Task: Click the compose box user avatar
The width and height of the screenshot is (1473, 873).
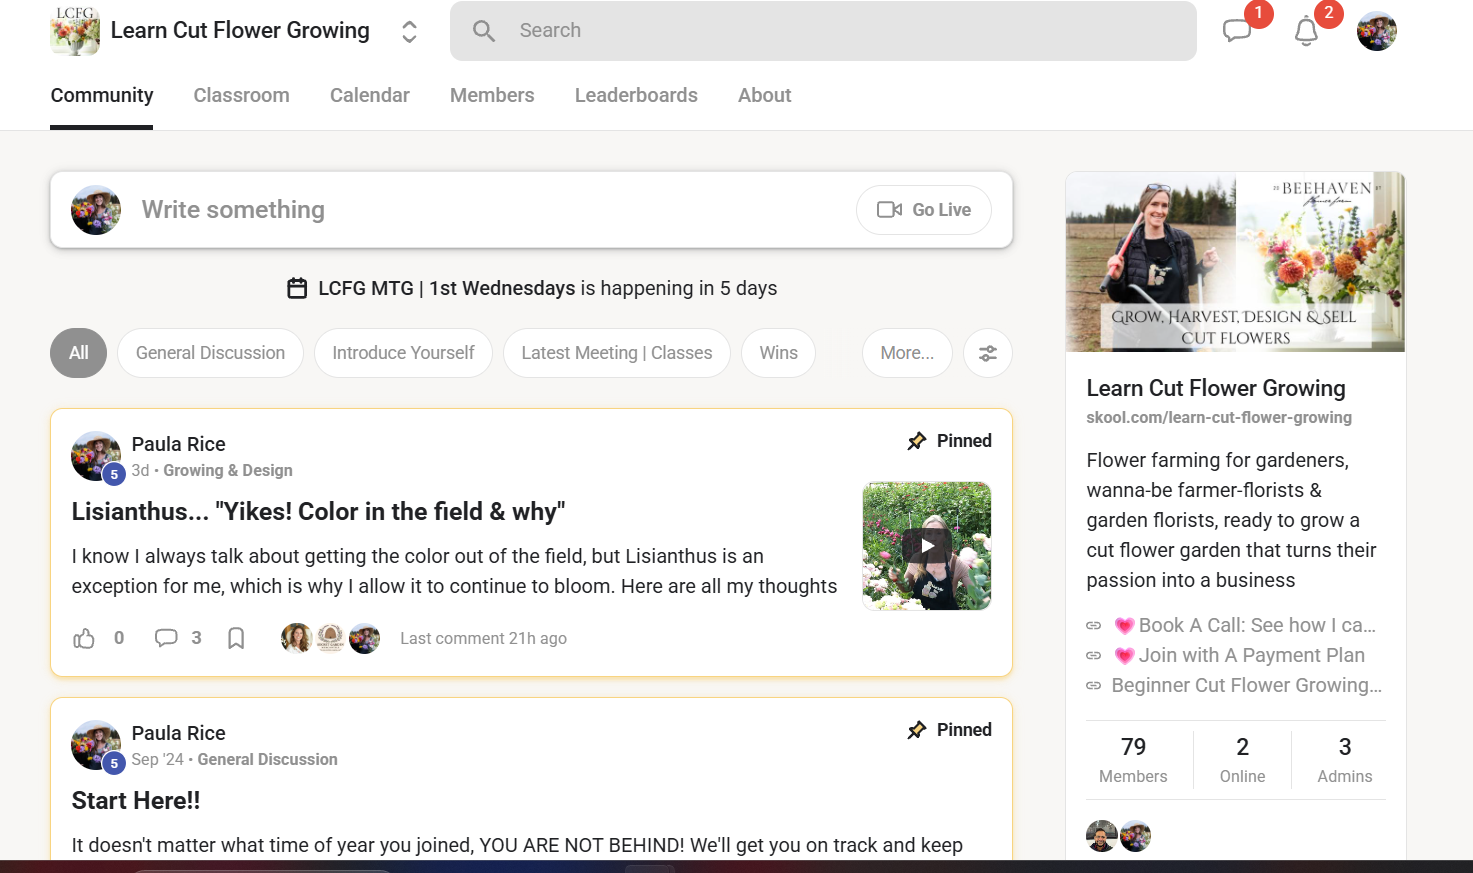Action: tap(96, 210)
